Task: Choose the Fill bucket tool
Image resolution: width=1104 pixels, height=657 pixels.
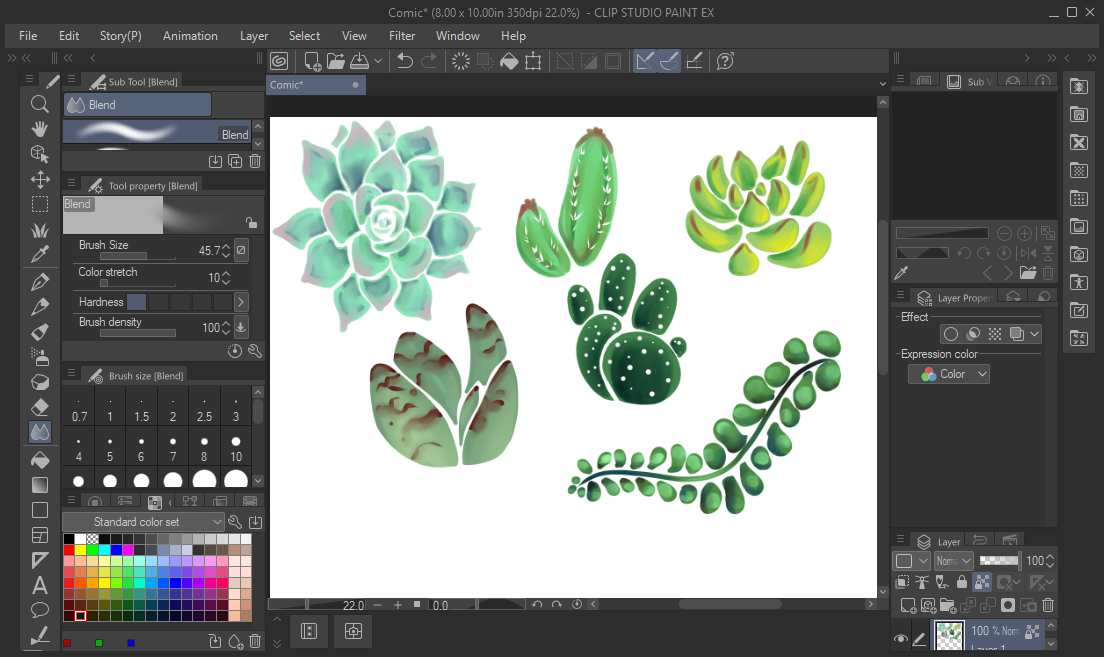Action: tap(40, 459)
